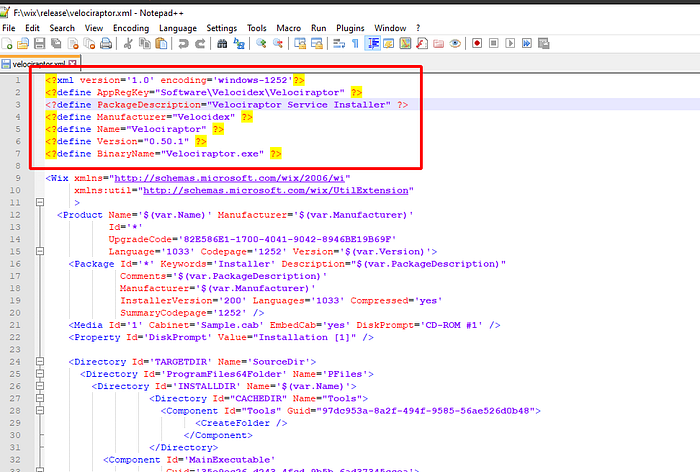Zoom in with the magnifier plus icon
700x472 pixels.
(261, 44)
